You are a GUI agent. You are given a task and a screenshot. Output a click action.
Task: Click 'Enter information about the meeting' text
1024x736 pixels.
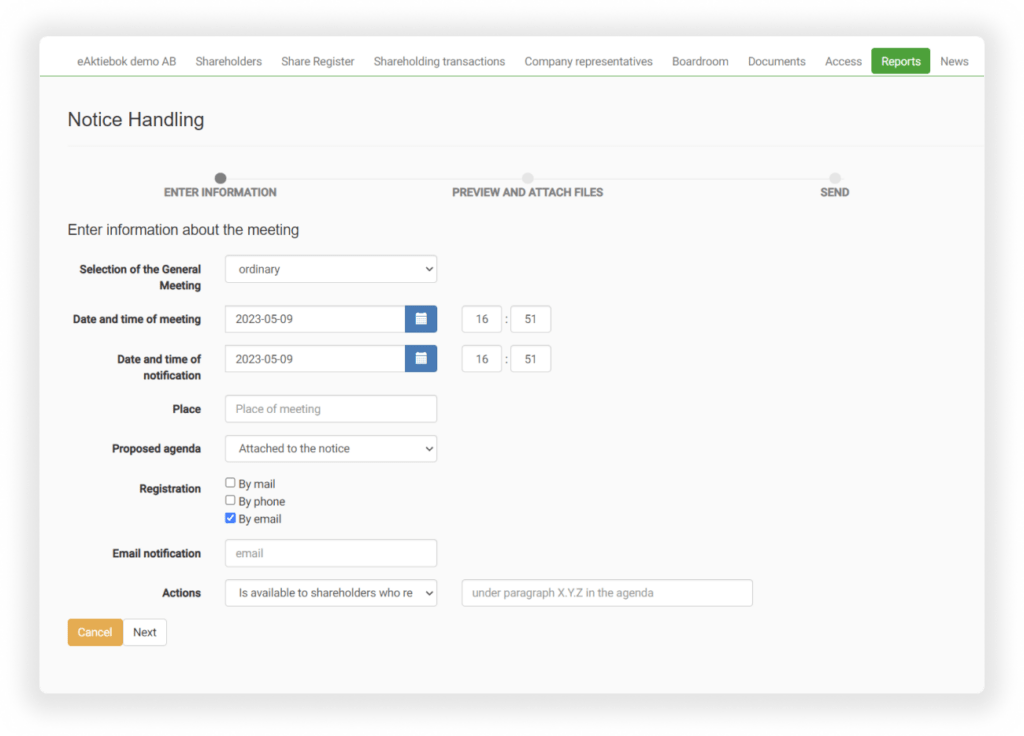click(x=184, y=230)
